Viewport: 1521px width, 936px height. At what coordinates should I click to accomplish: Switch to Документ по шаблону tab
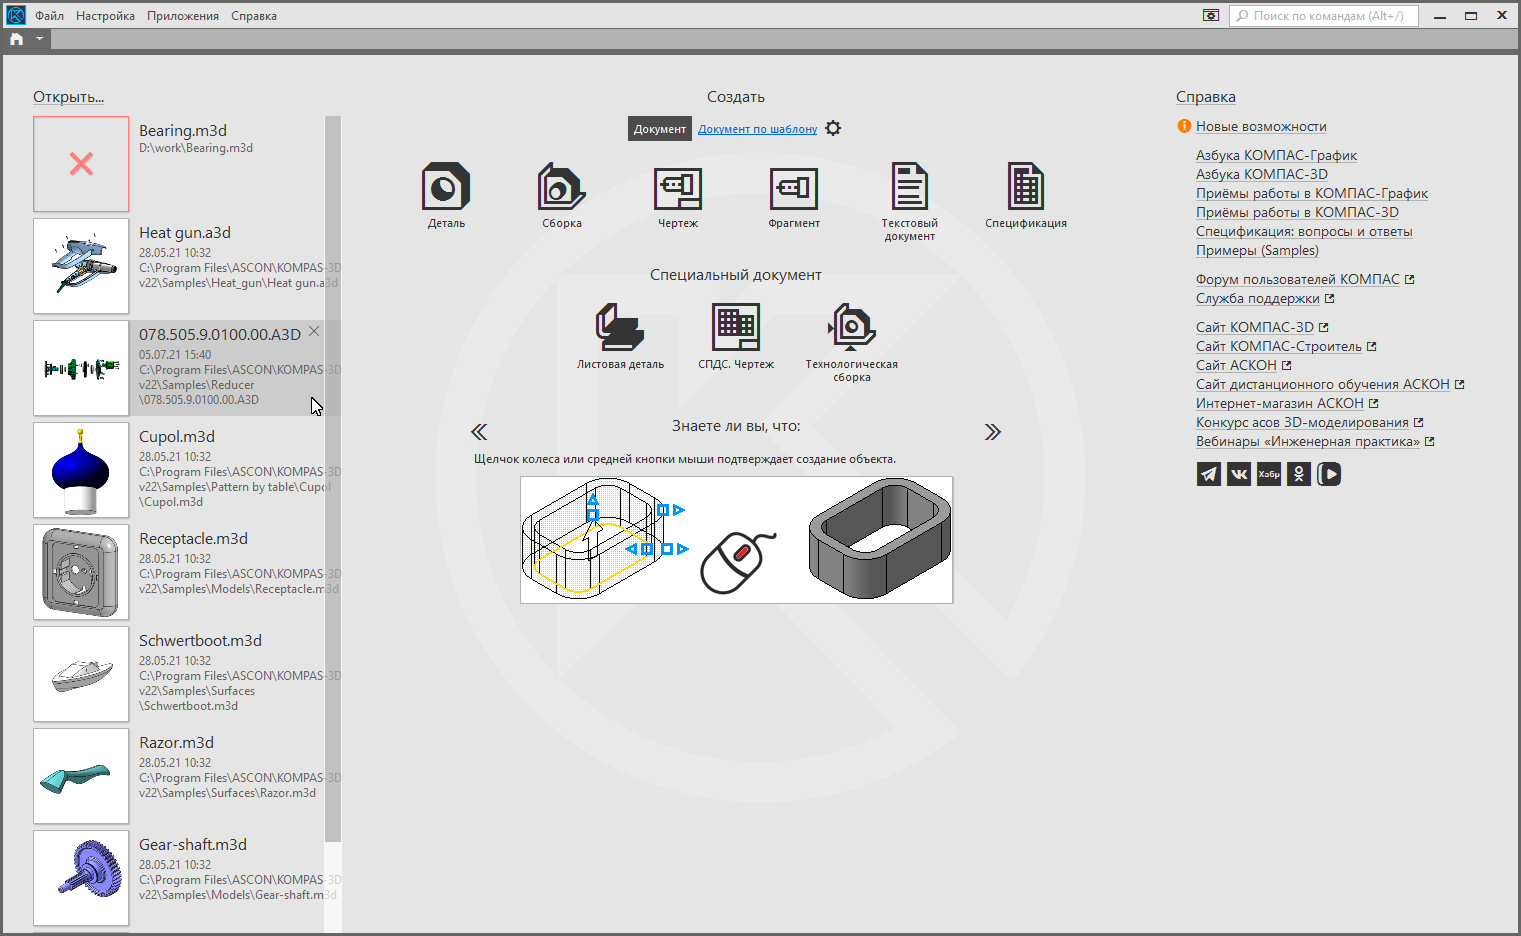(757, 129)
